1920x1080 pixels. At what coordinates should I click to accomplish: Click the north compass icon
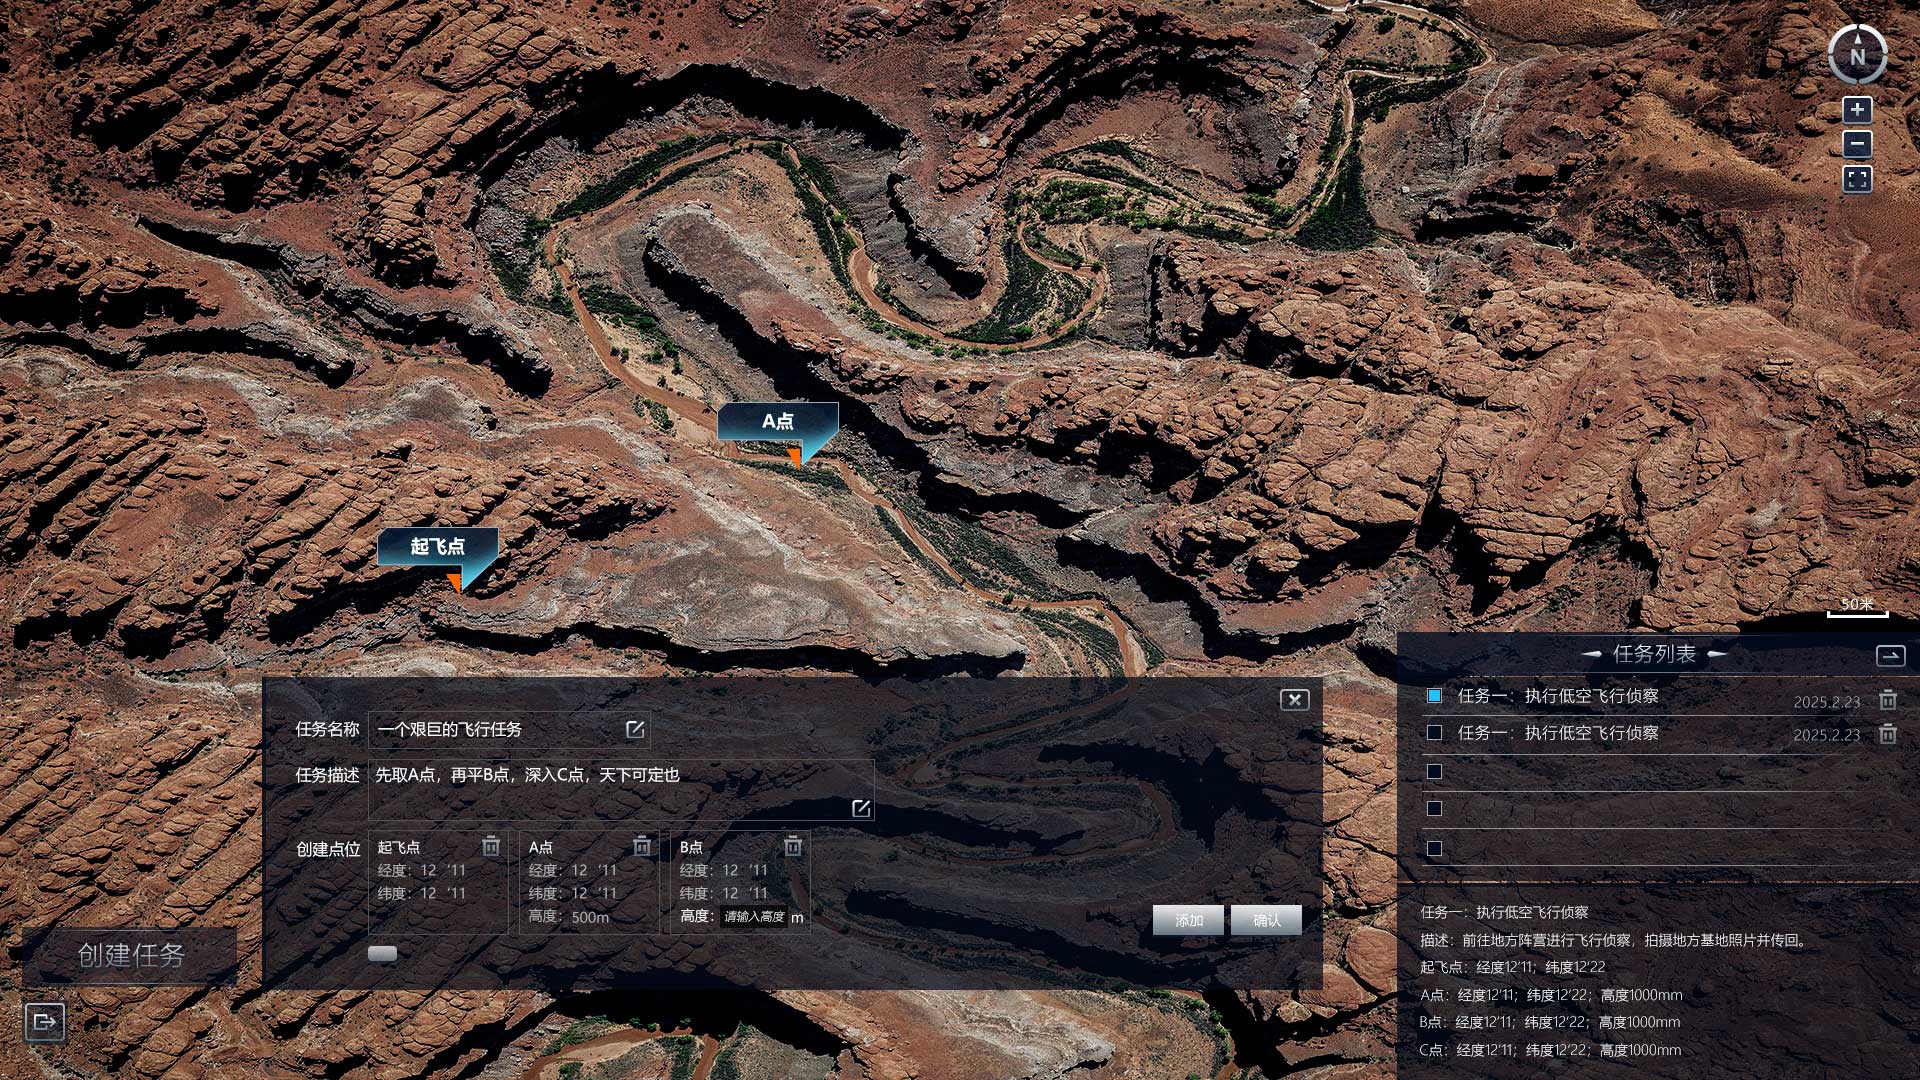[1857, 55]
